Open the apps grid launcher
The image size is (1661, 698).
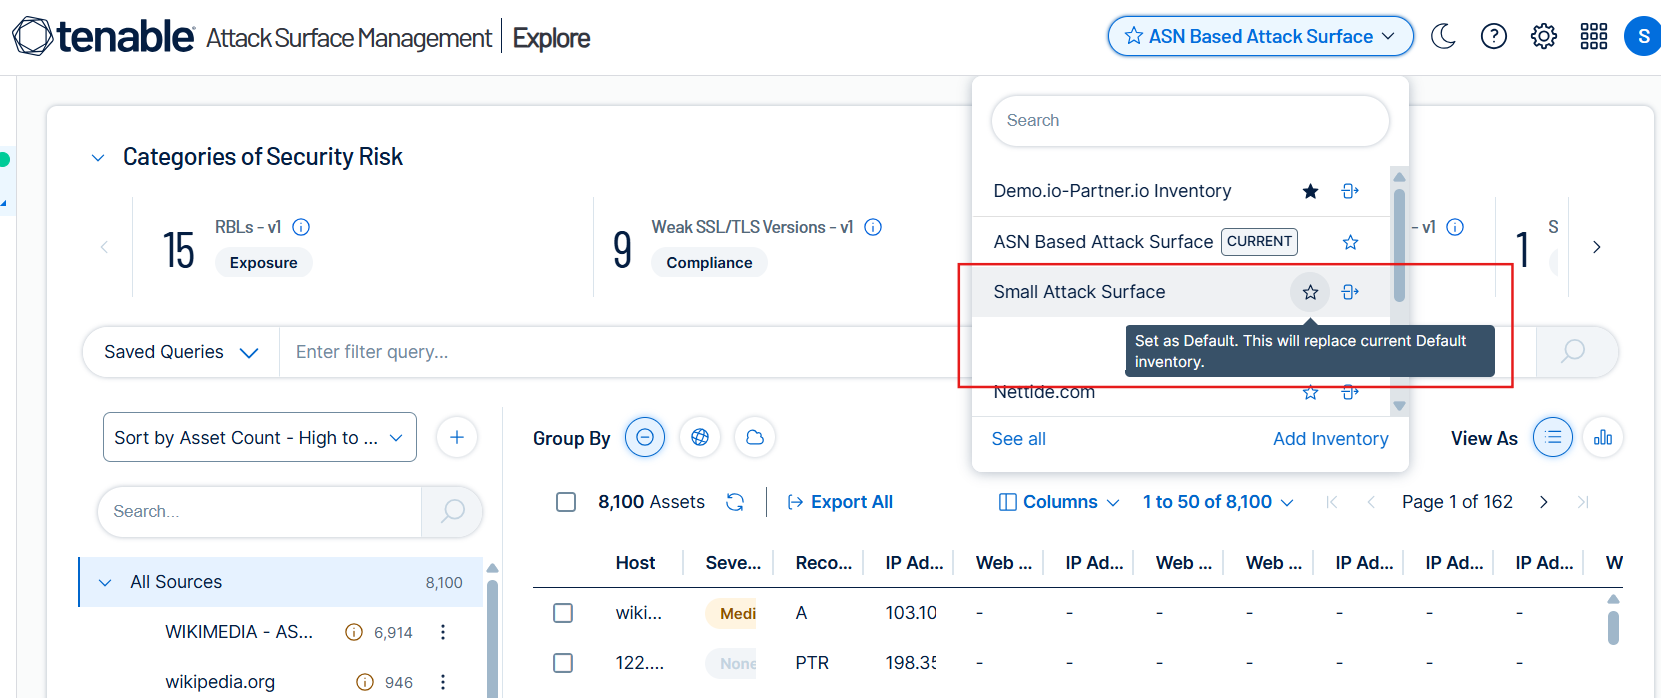[1593, 37]
